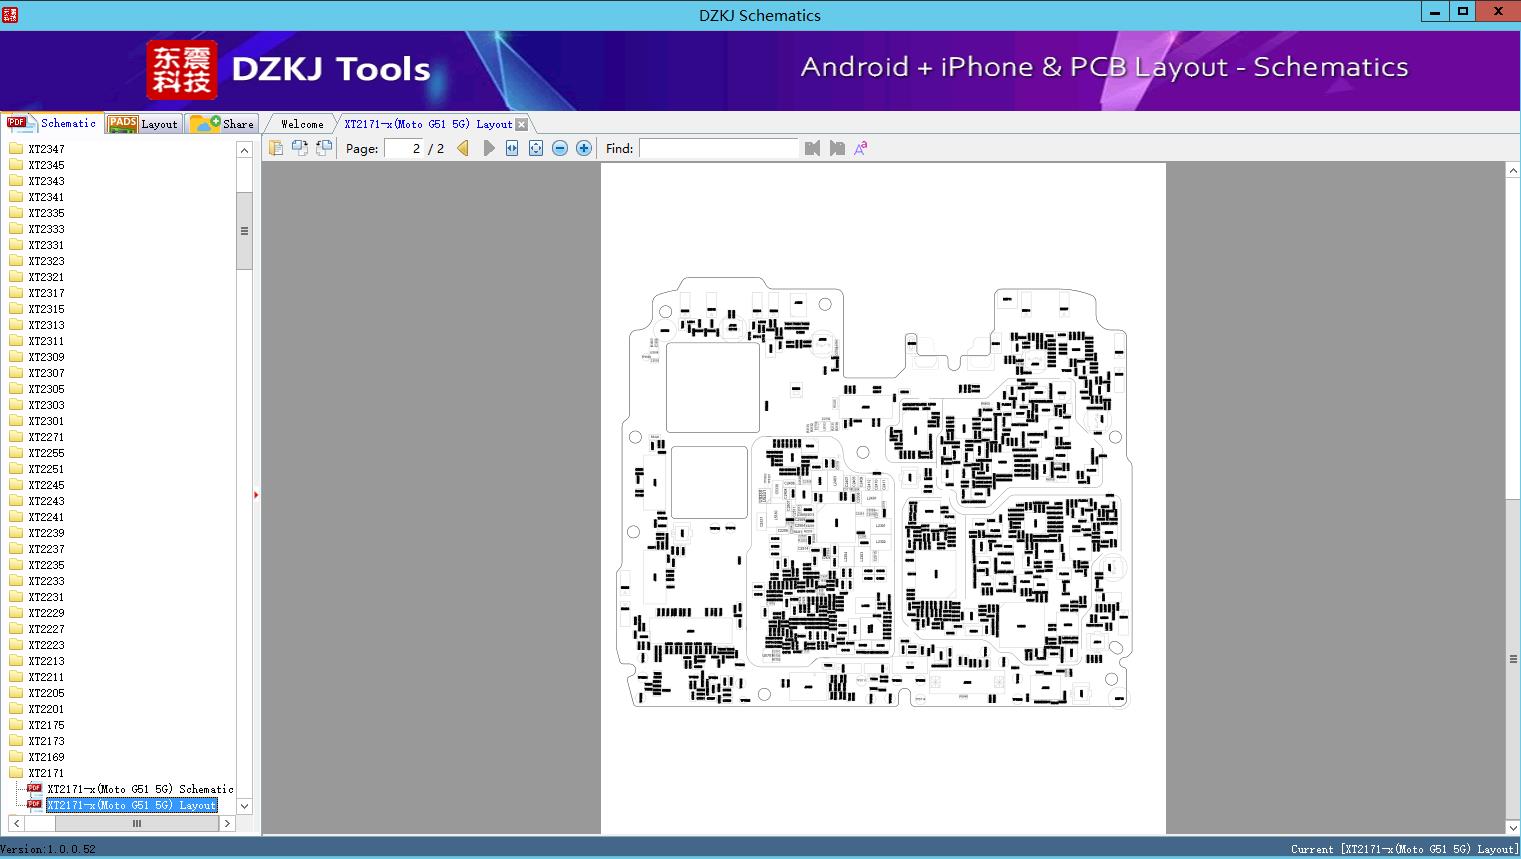1521x859 pixels.
Task: Open the copy page tool
Action: [x=276, y=147]
